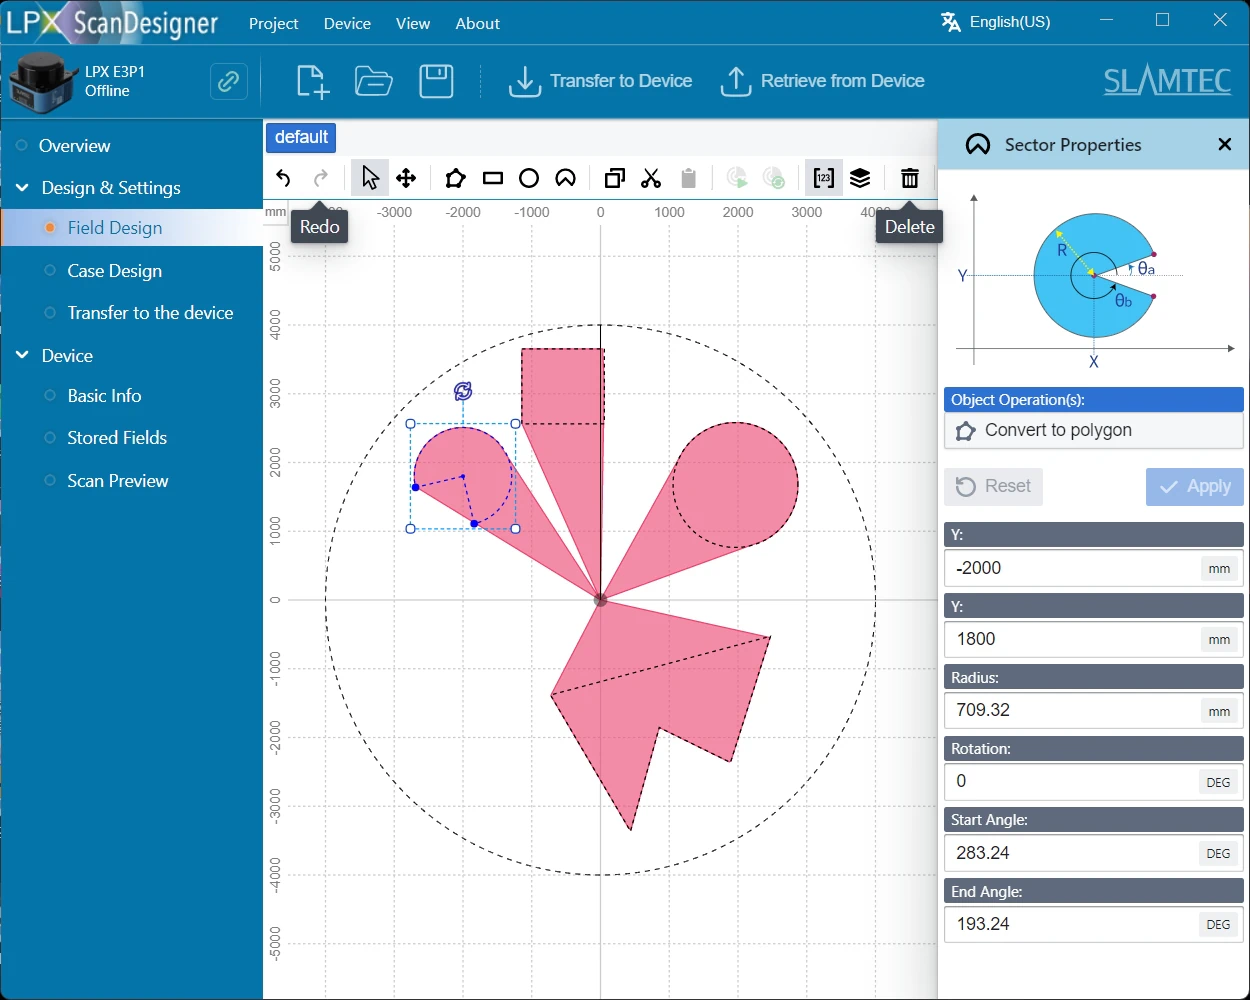Toggle the numeric labels display button
The height and width of the screenshot is (1000, 1250).
pos(823,178)
